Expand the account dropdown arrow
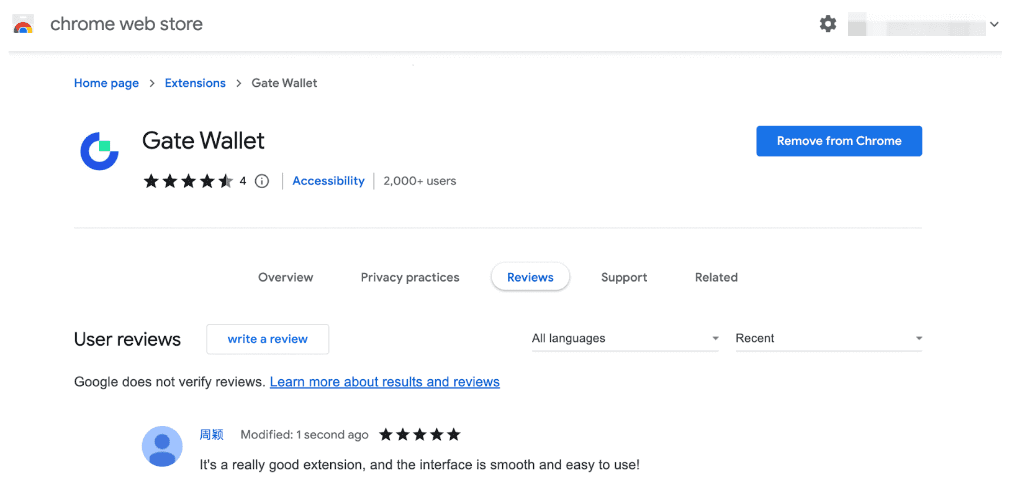The height and width of the screenshot is (492, 1020). [x=994, y=25]
